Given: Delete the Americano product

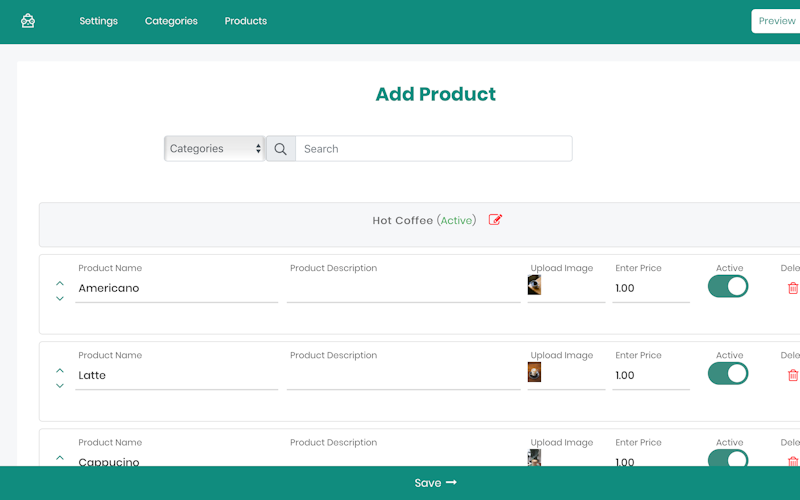Looking at the screenshot, I should tap(793, 288).
